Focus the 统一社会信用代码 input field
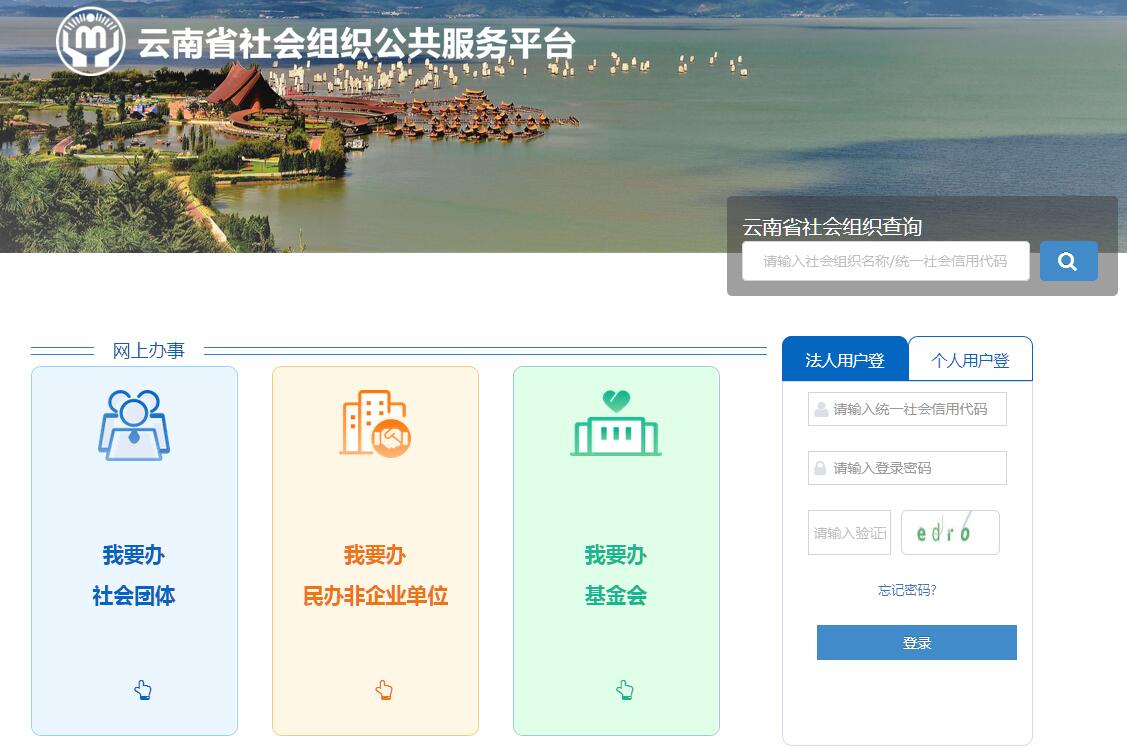Image resolution: width=1127 pixels, height=749 pixels. pyautogui.click(x=907, y=409)
